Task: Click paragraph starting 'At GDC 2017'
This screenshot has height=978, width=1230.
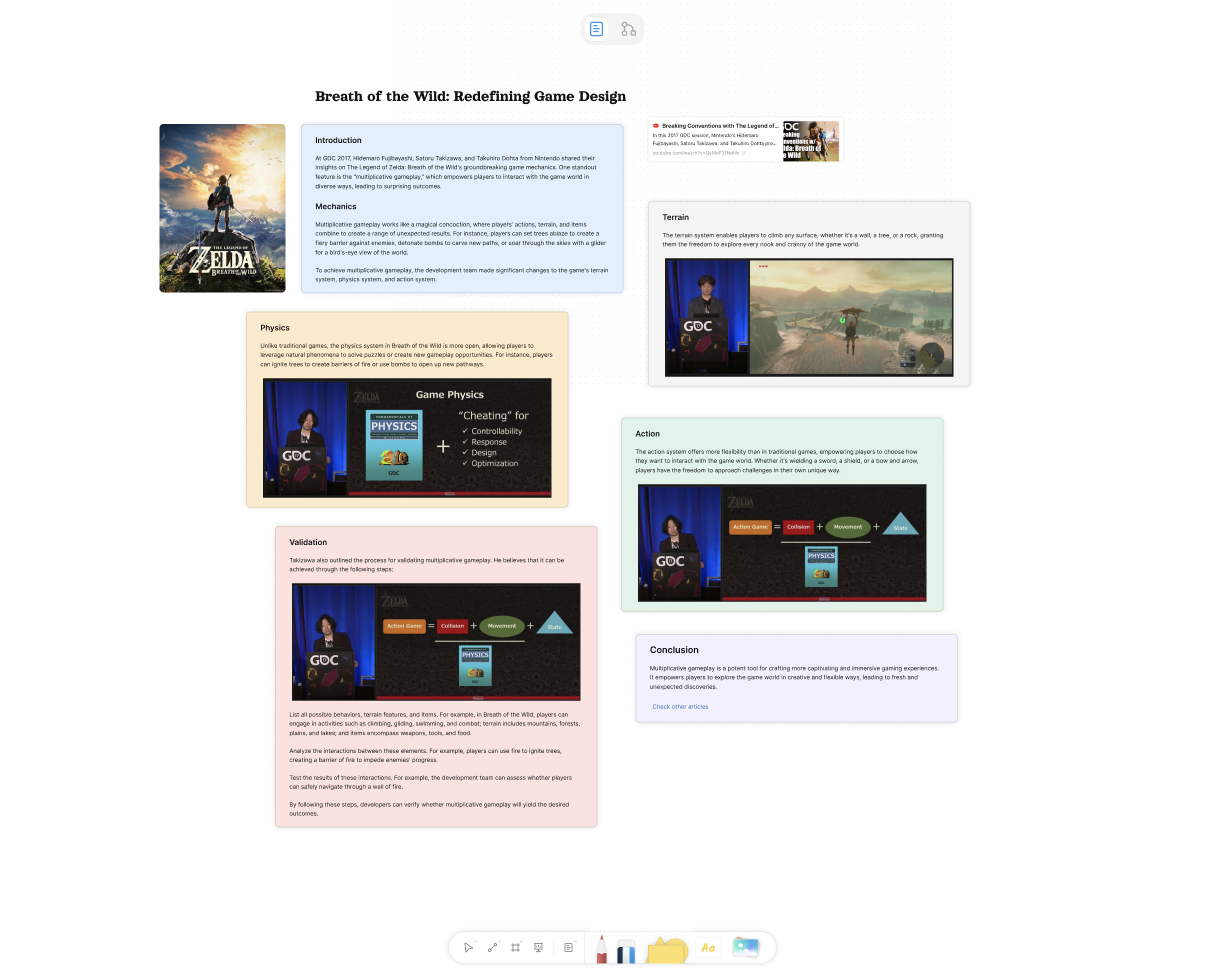Action: pyautogui.click(x=456, y=172)
